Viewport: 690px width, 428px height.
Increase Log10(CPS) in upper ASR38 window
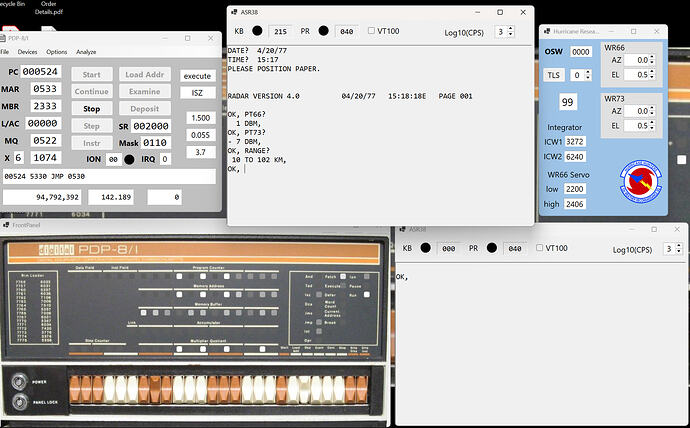pos(510,29)
